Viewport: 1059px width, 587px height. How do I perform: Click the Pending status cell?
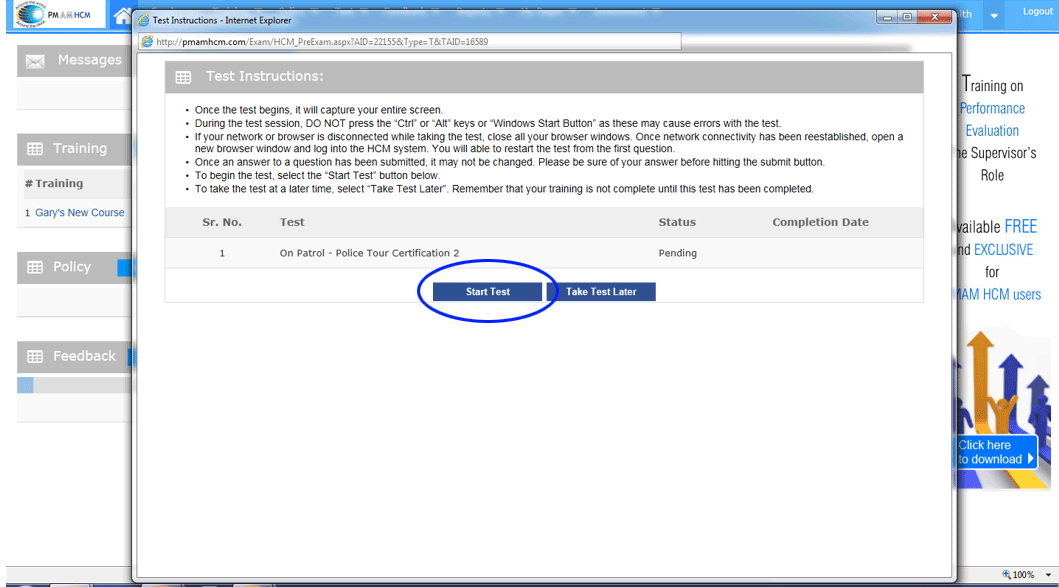click(x=677, y=253)
